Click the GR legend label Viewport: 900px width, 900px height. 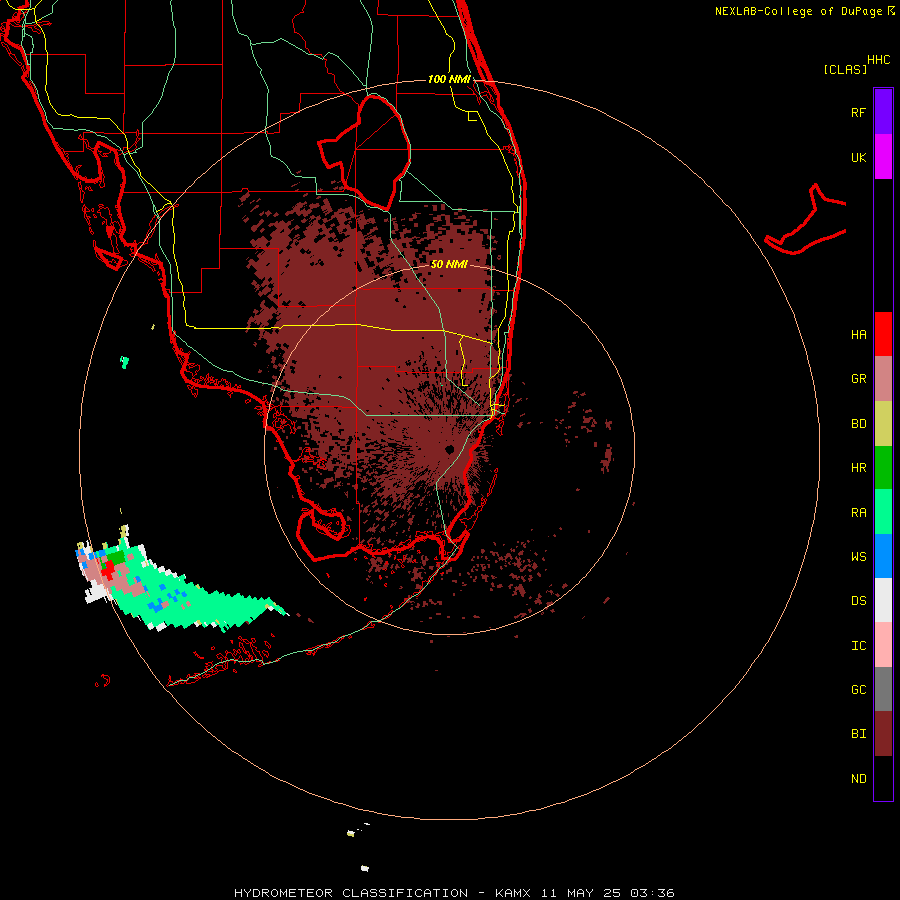[x=858, y=379]
